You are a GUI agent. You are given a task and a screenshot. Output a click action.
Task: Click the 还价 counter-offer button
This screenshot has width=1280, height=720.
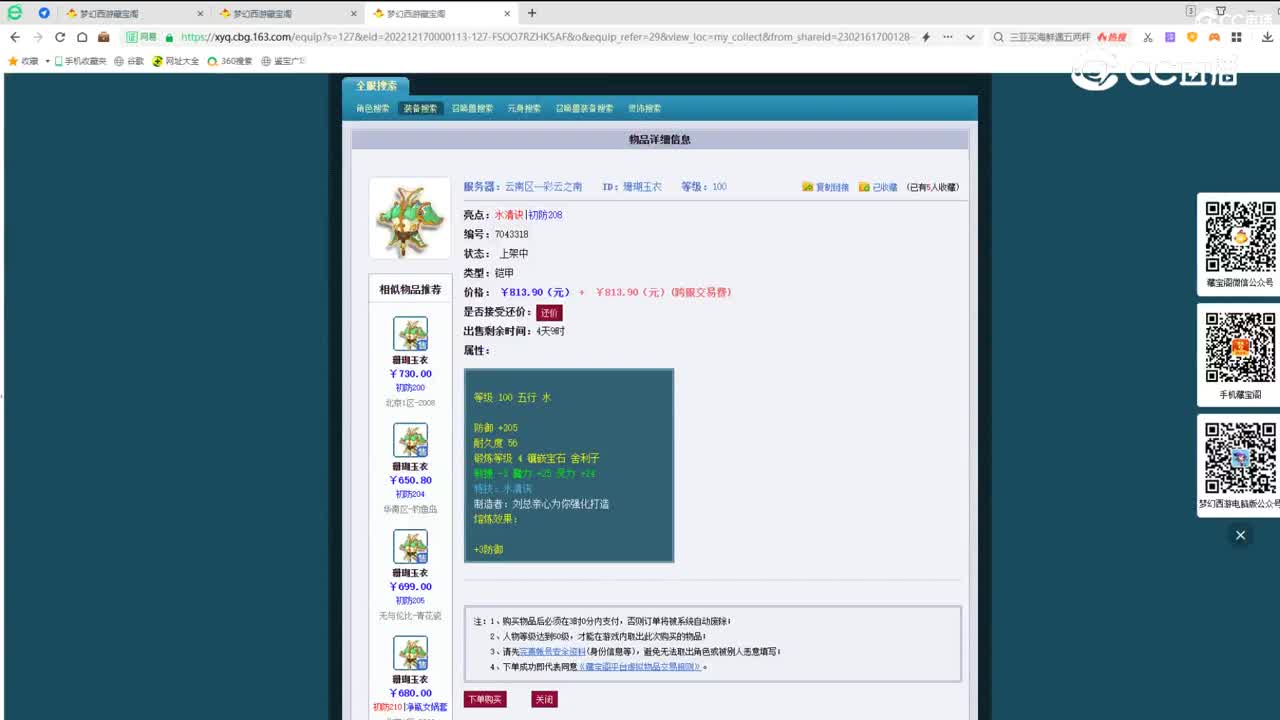(549, 312)
